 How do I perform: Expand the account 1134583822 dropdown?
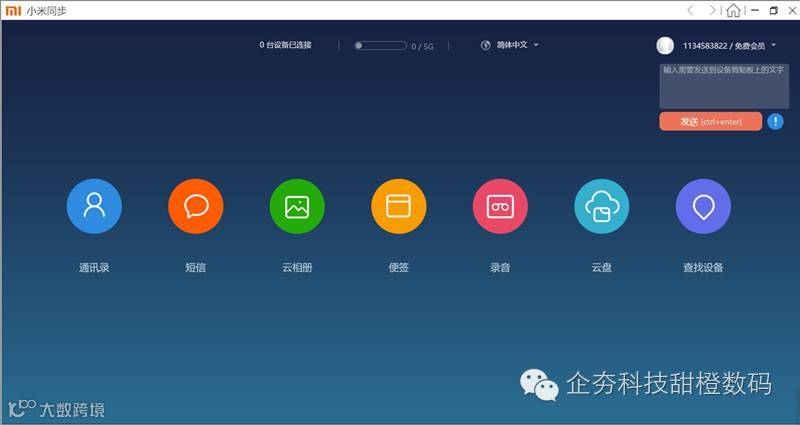coord(730,46)
